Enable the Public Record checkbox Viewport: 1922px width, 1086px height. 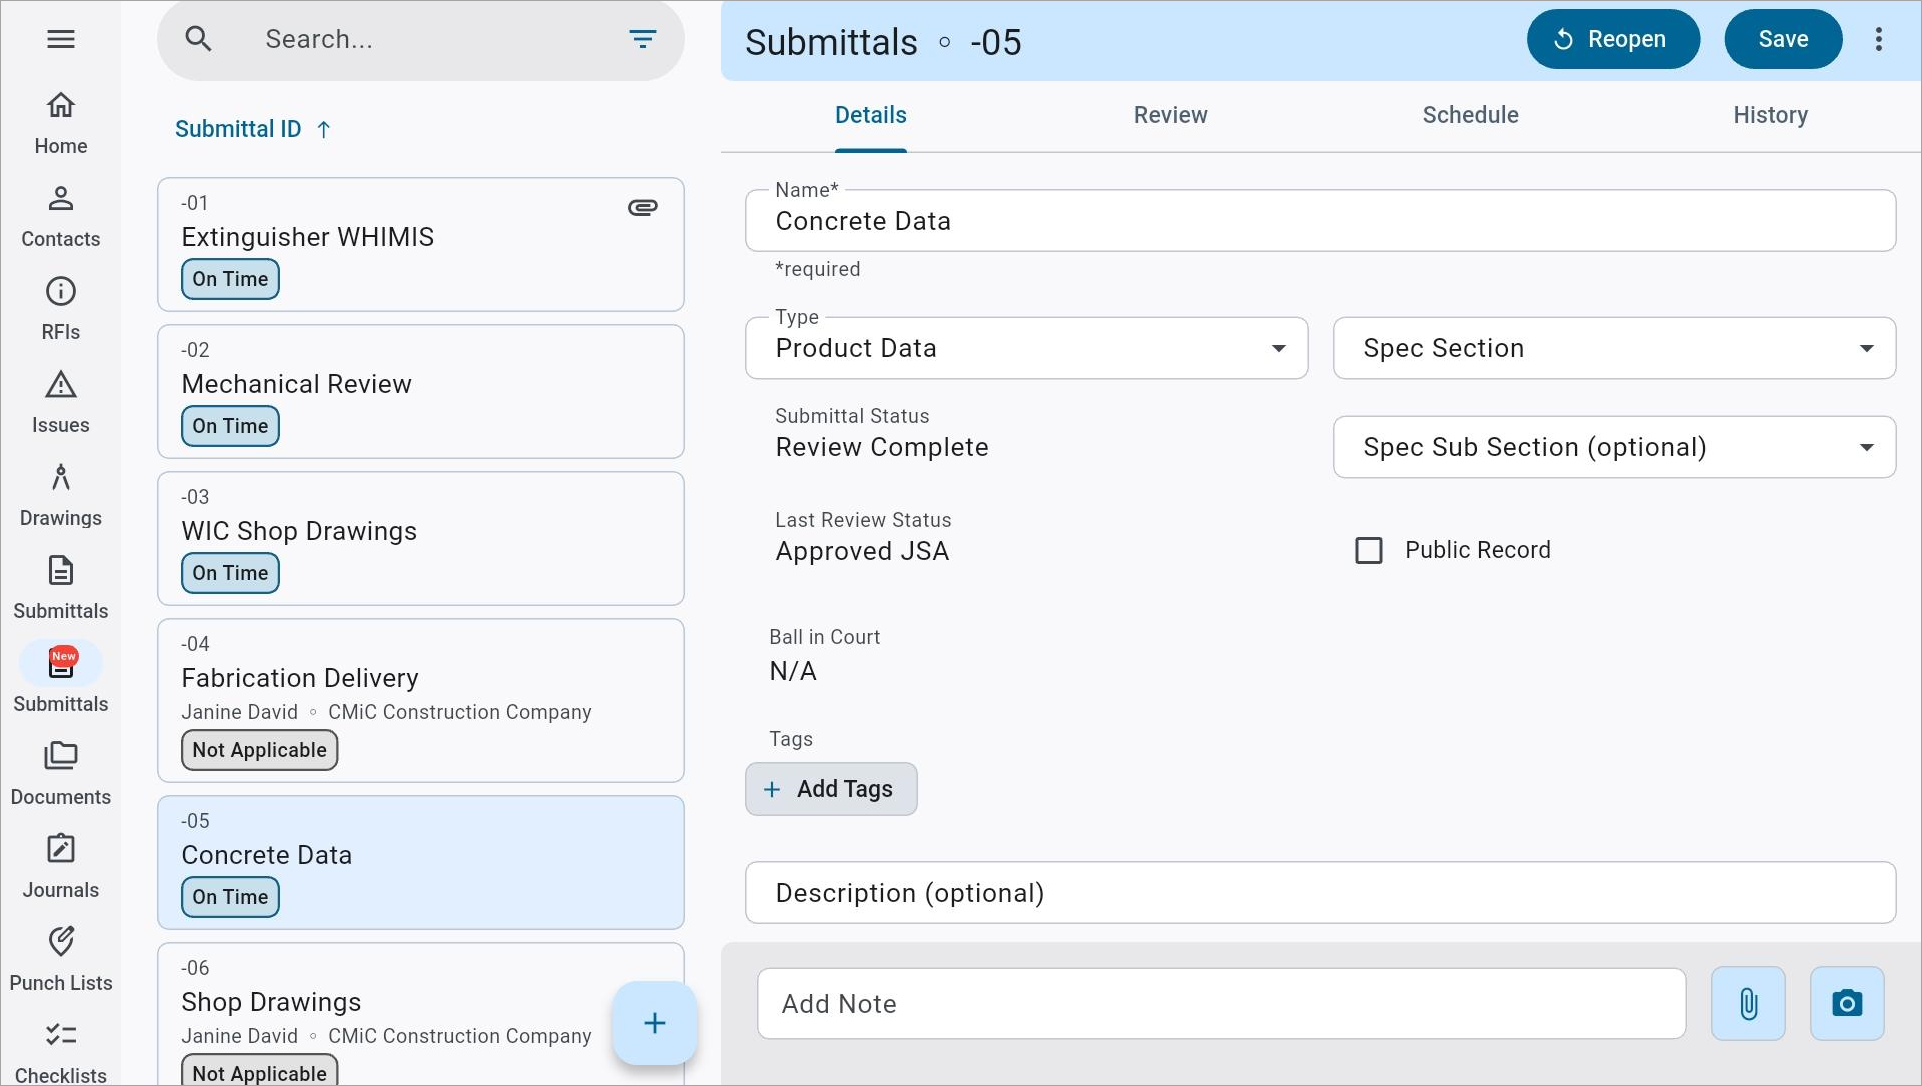click(1369, 549)
